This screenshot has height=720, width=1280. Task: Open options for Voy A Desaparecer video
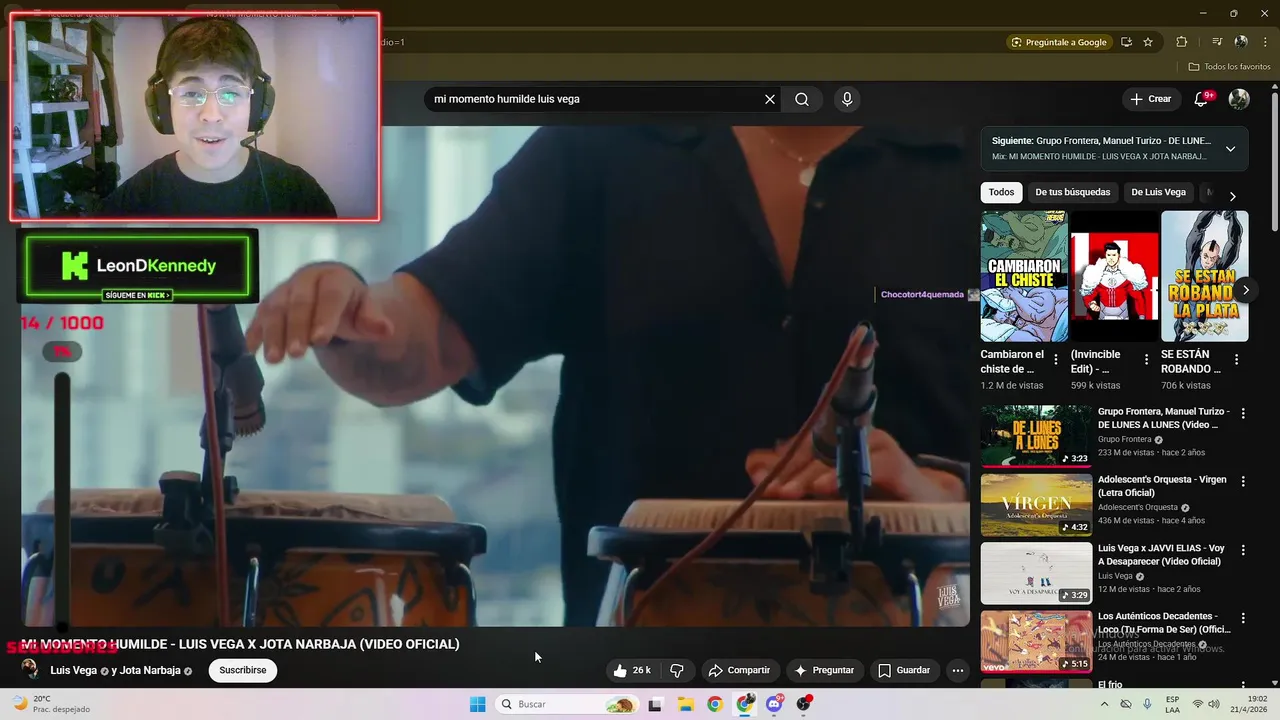1243,550
